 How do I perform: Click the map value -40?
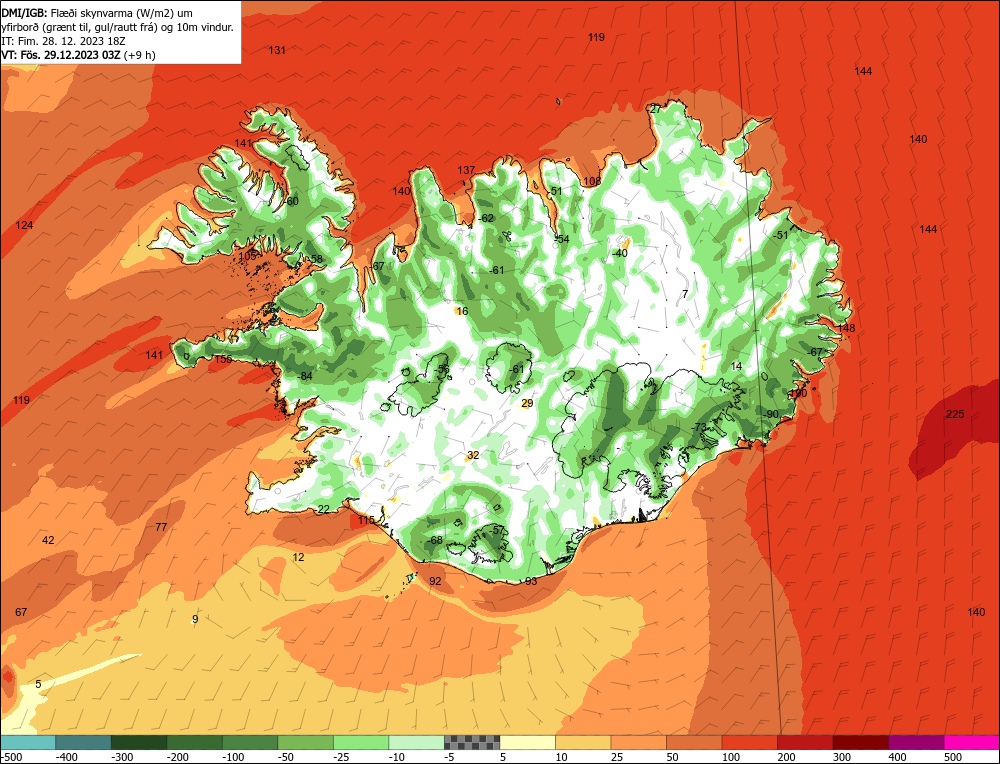[619, 253]
